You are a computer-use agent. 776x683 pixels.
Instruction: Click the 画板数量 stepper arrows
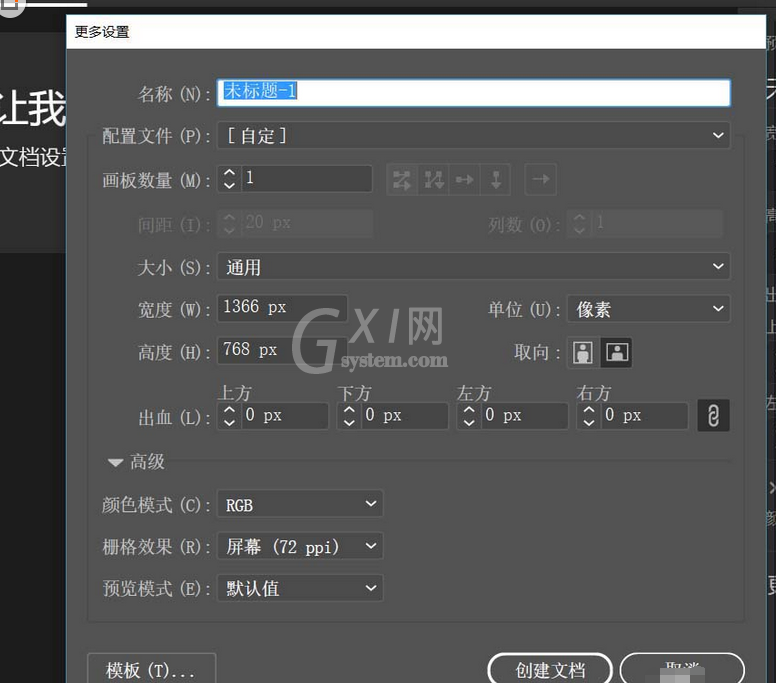(229, 179)
